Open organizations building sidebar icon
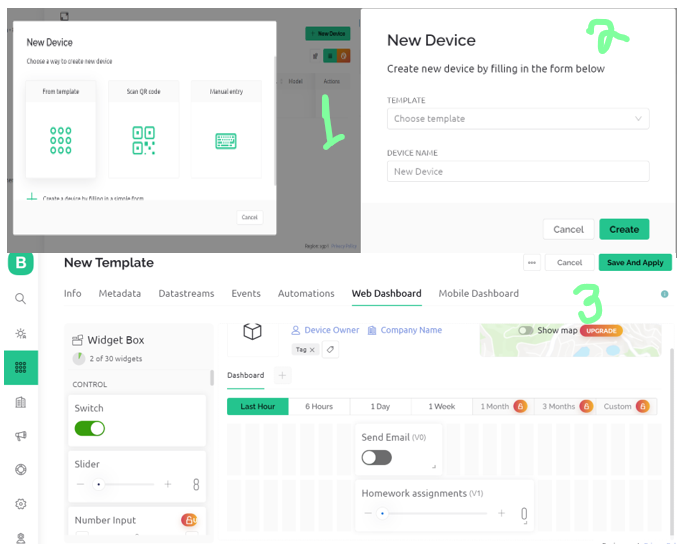Screen dimensions: 682x558 tap(20, 402)
